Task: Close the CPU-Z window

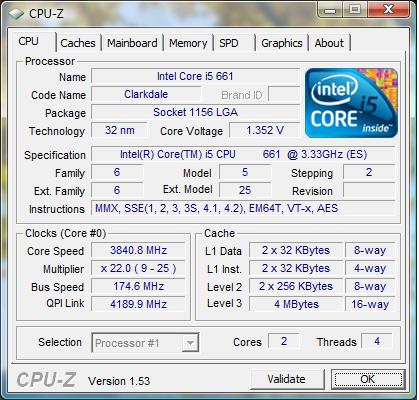Action: pos(388,9)
